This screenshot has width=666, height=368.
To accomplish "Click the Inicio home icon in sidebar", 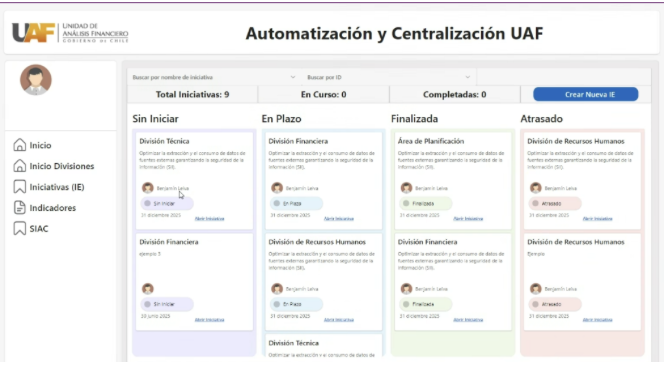I will pos(20,145).
